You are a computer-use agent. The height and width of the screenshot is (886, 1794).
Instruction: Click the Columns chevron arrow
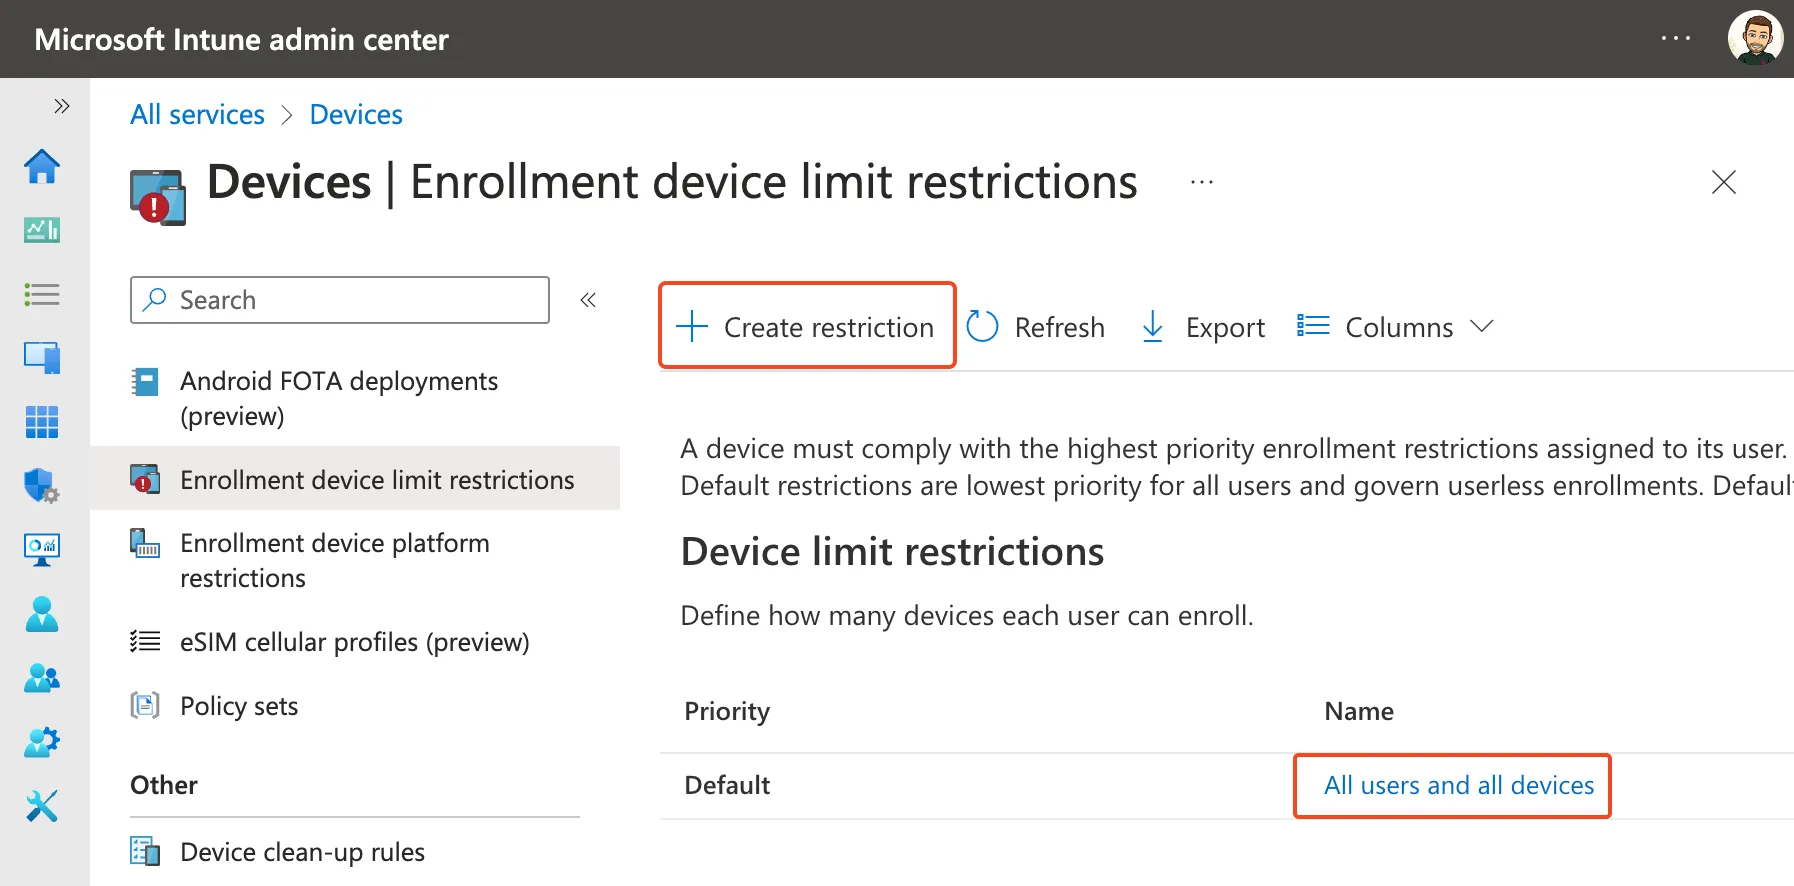tap(1482, 326)
